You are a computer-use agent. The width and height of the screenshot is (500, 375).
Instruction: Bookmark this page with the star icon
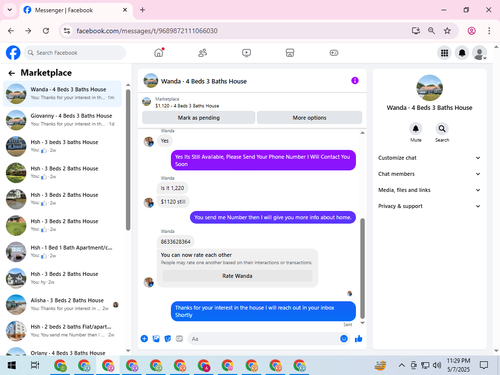point(447,31)
